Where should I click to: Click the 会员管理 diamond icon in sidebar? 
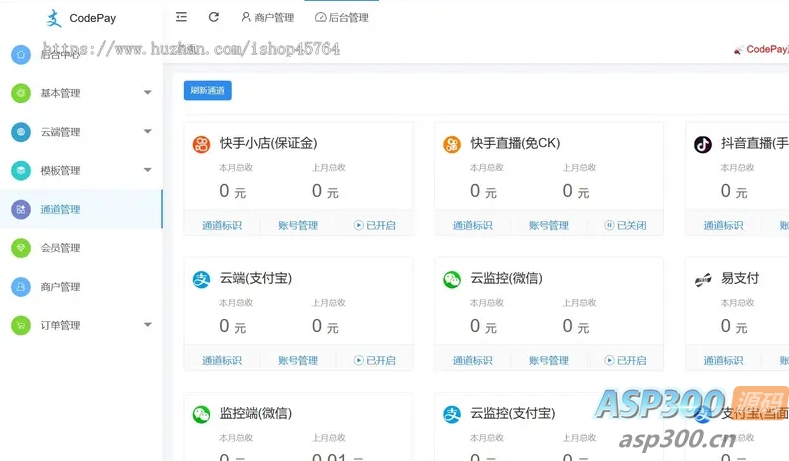[x=21, y=248]
